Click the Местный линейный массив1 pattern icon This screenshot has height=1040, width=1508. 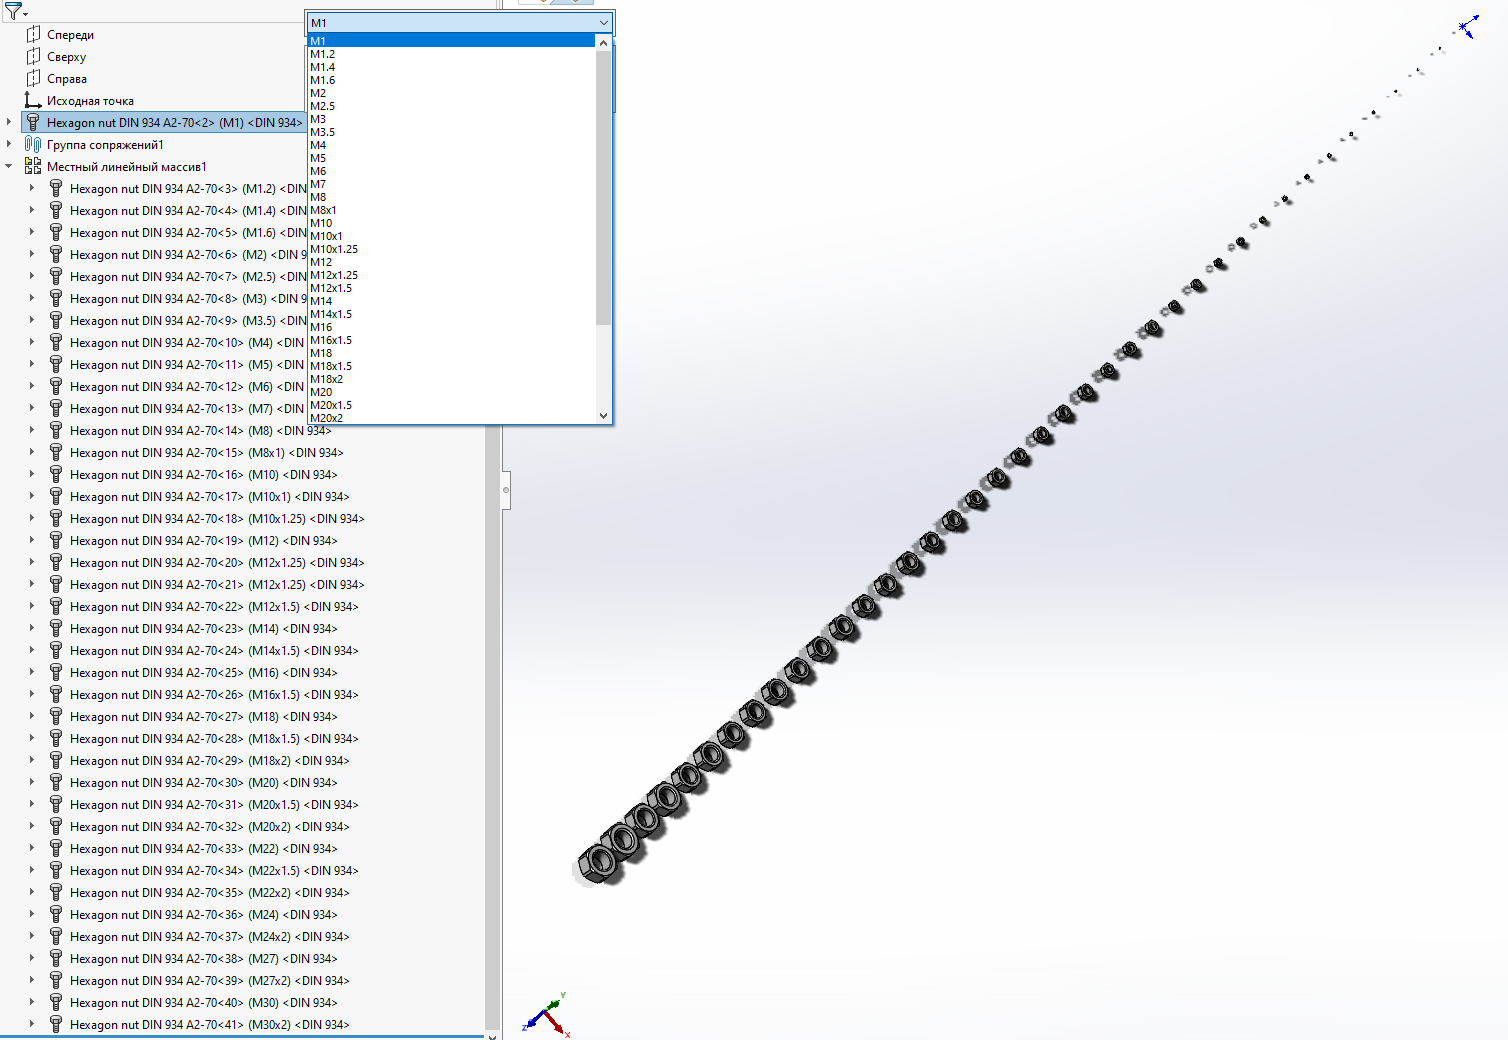(33, 166)
